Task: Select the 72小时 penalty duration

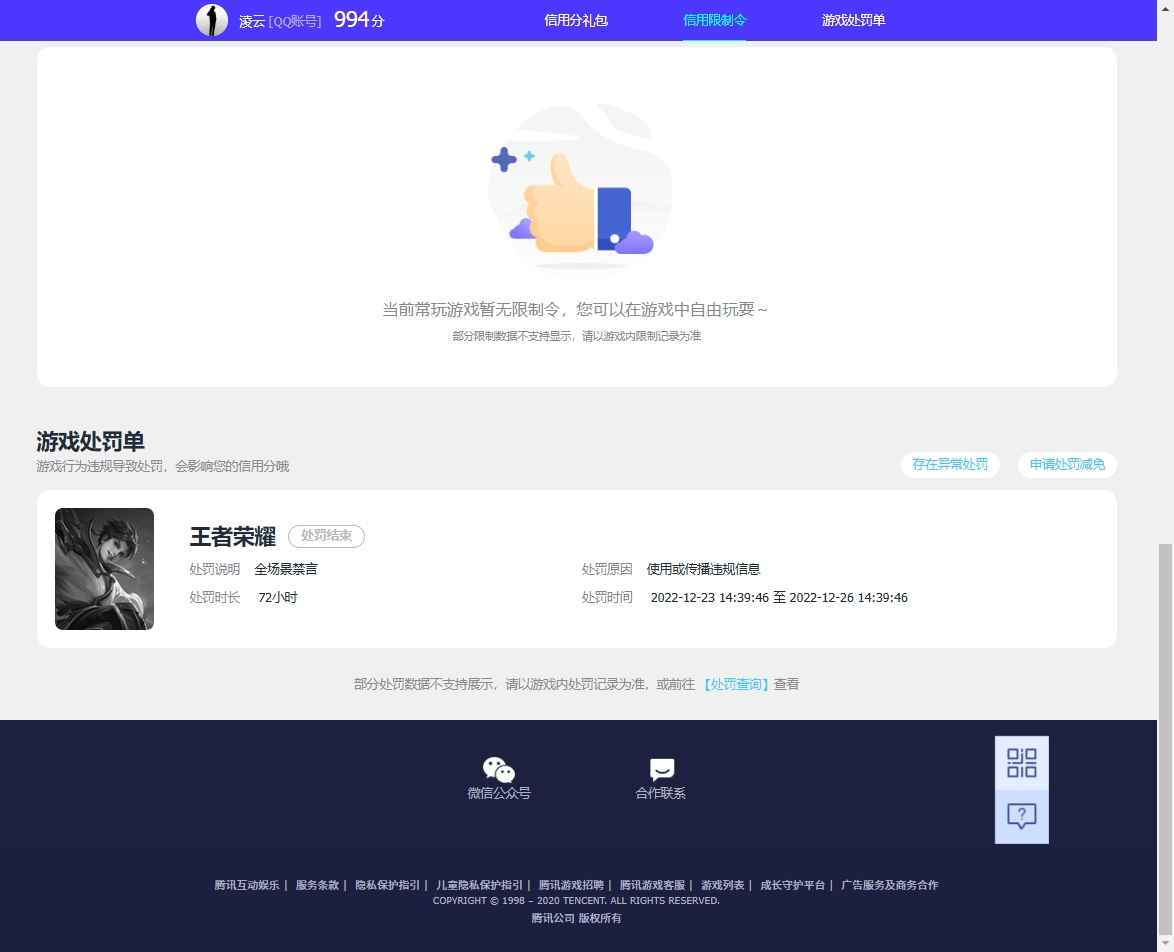Action: coord(278,597)
